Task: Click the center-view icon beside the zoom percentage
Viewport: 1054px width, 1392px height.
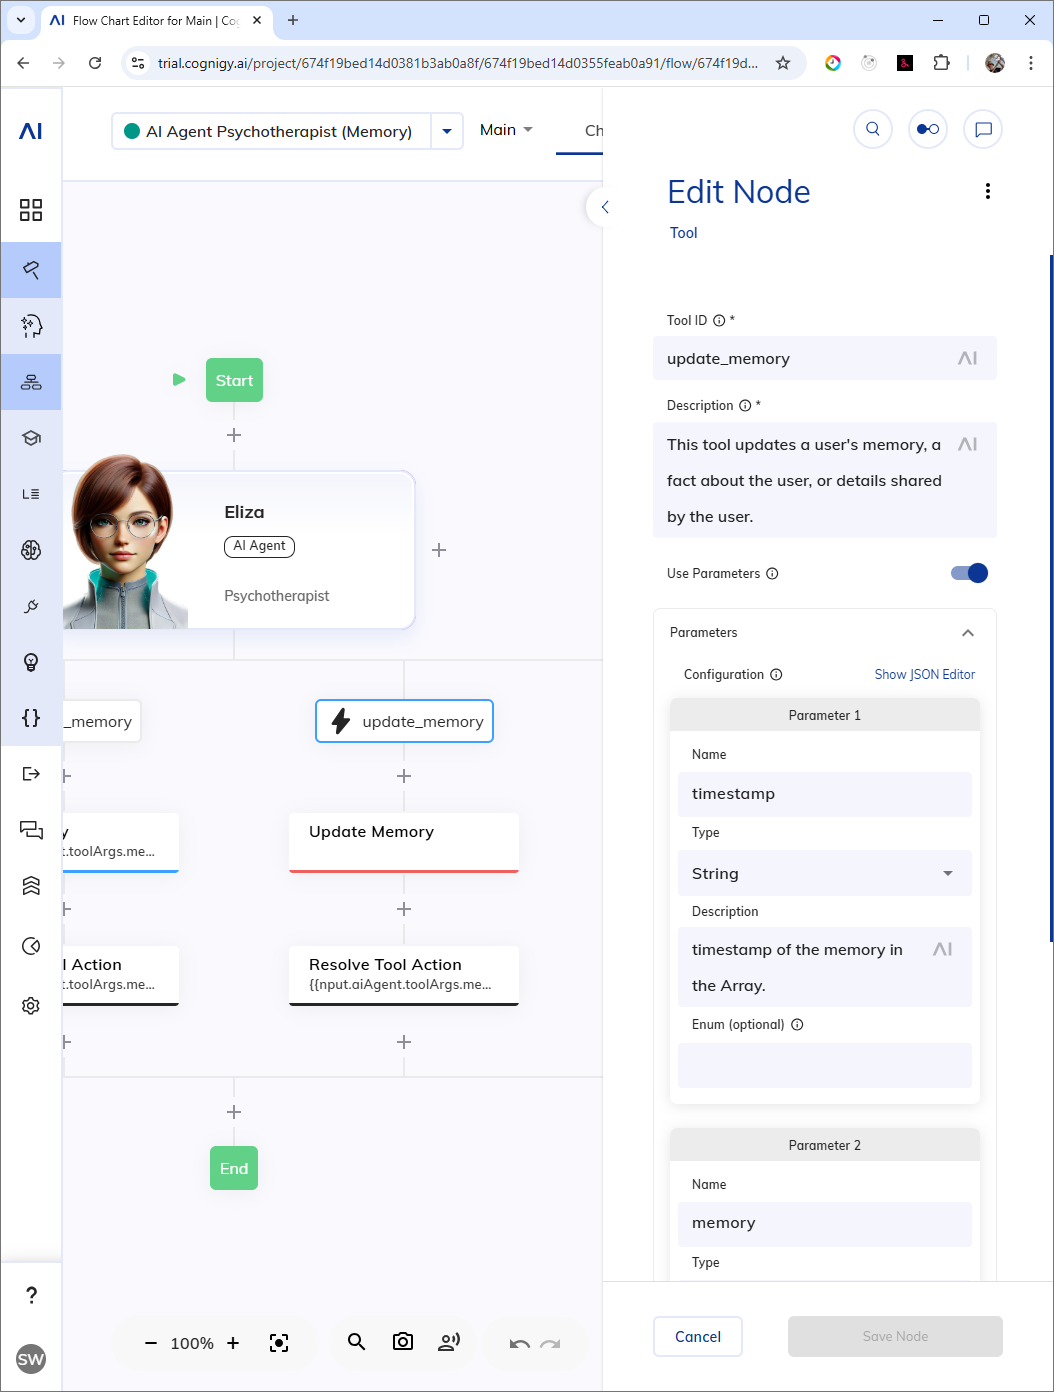Action: pyautogui.click(x=279, y=1343)
